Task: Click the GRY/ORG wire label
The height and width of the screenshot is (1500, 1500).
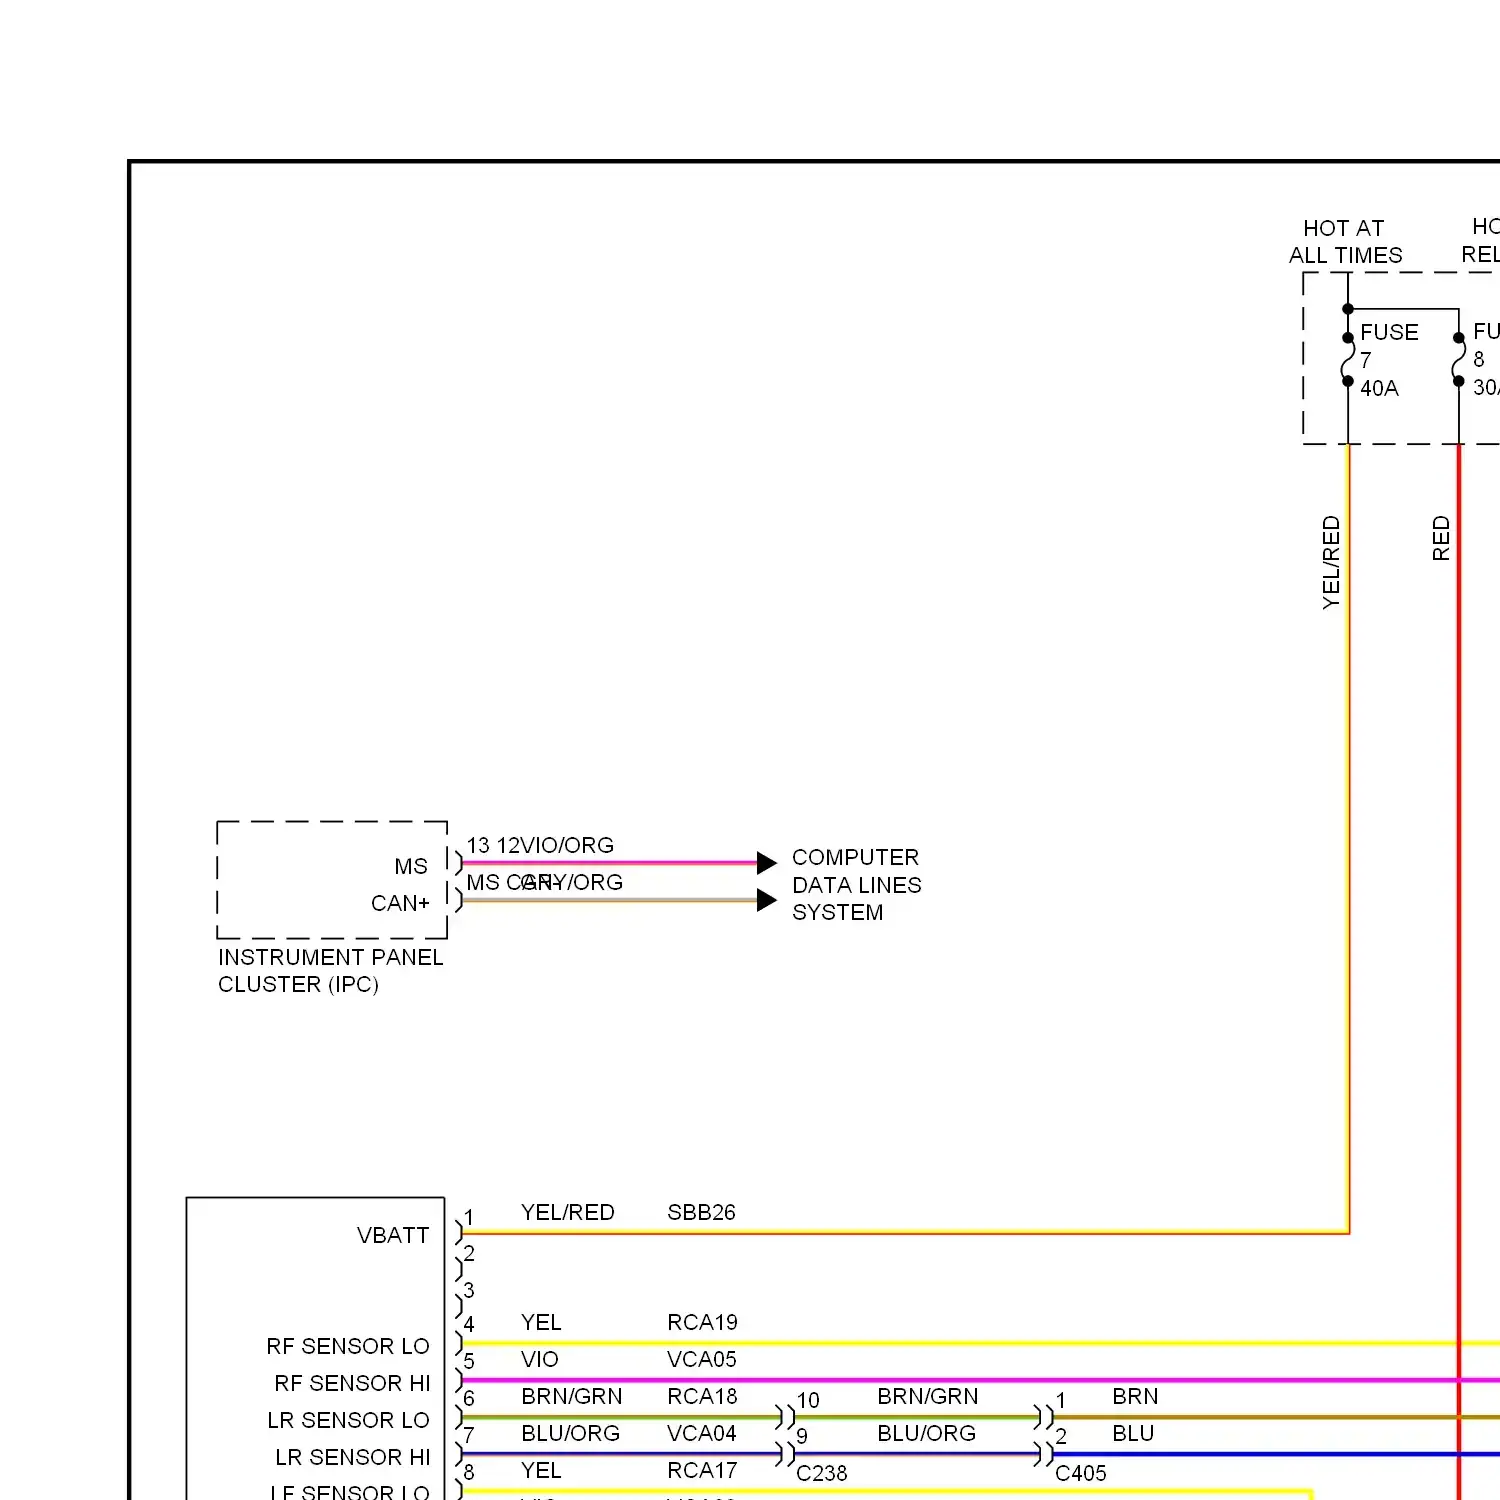Action: pyautogui.click(x=572, y=882)
